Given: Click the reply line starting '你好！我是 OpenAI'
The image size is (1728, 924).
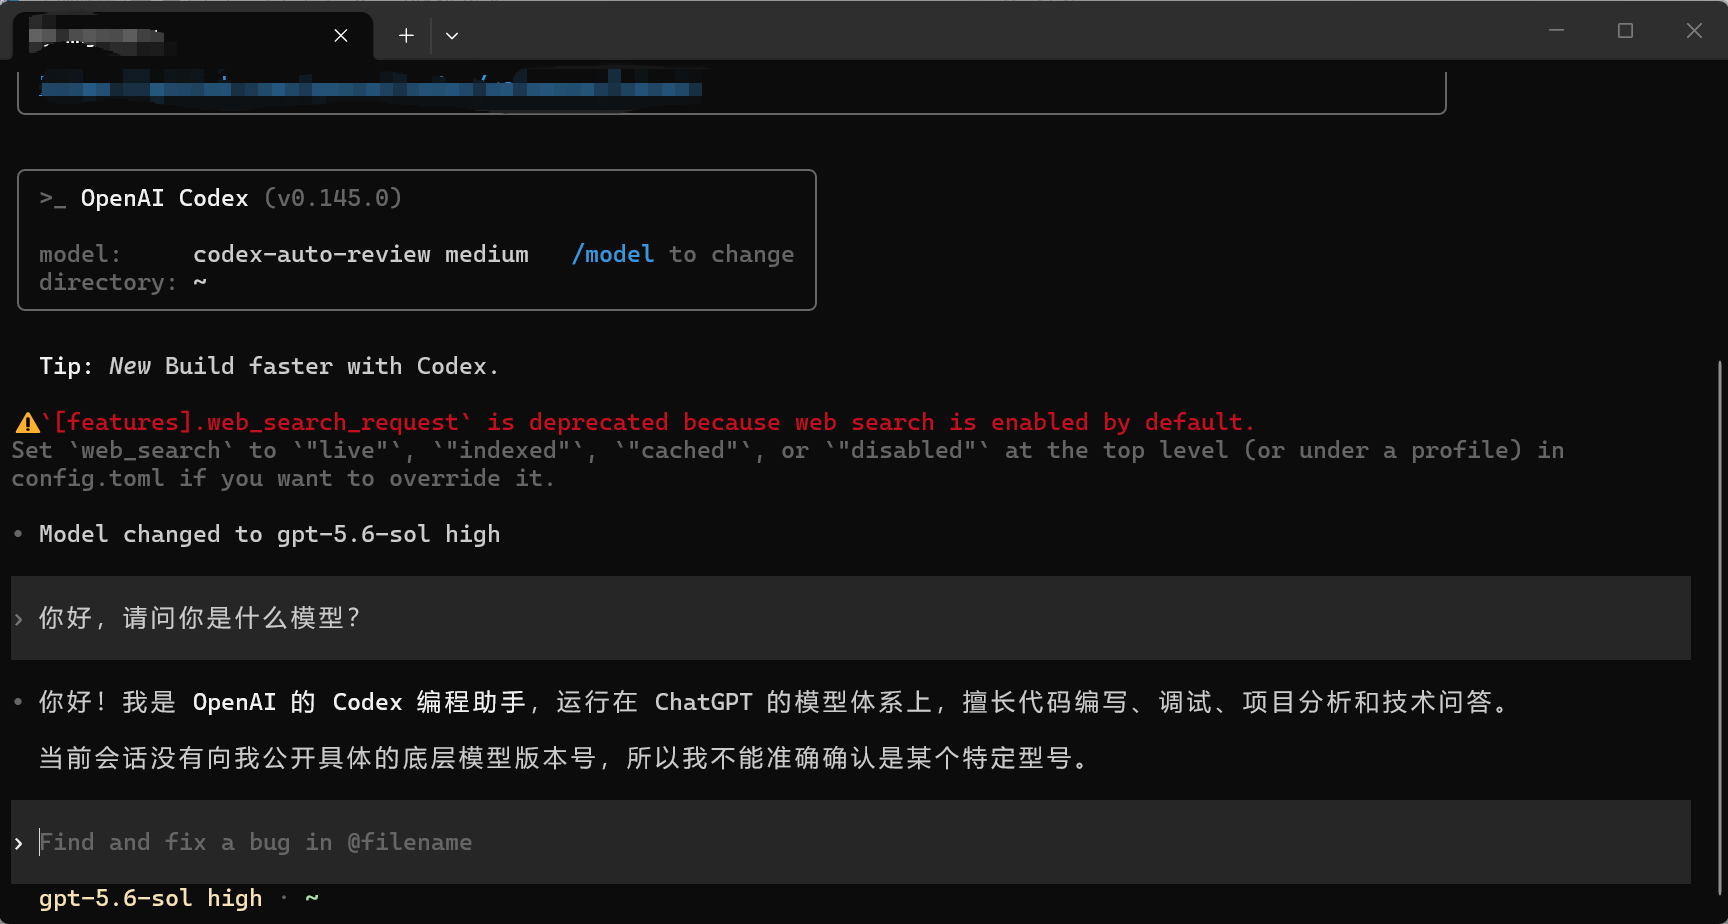Looking at the screenshot, I should [x=774, y=702].
